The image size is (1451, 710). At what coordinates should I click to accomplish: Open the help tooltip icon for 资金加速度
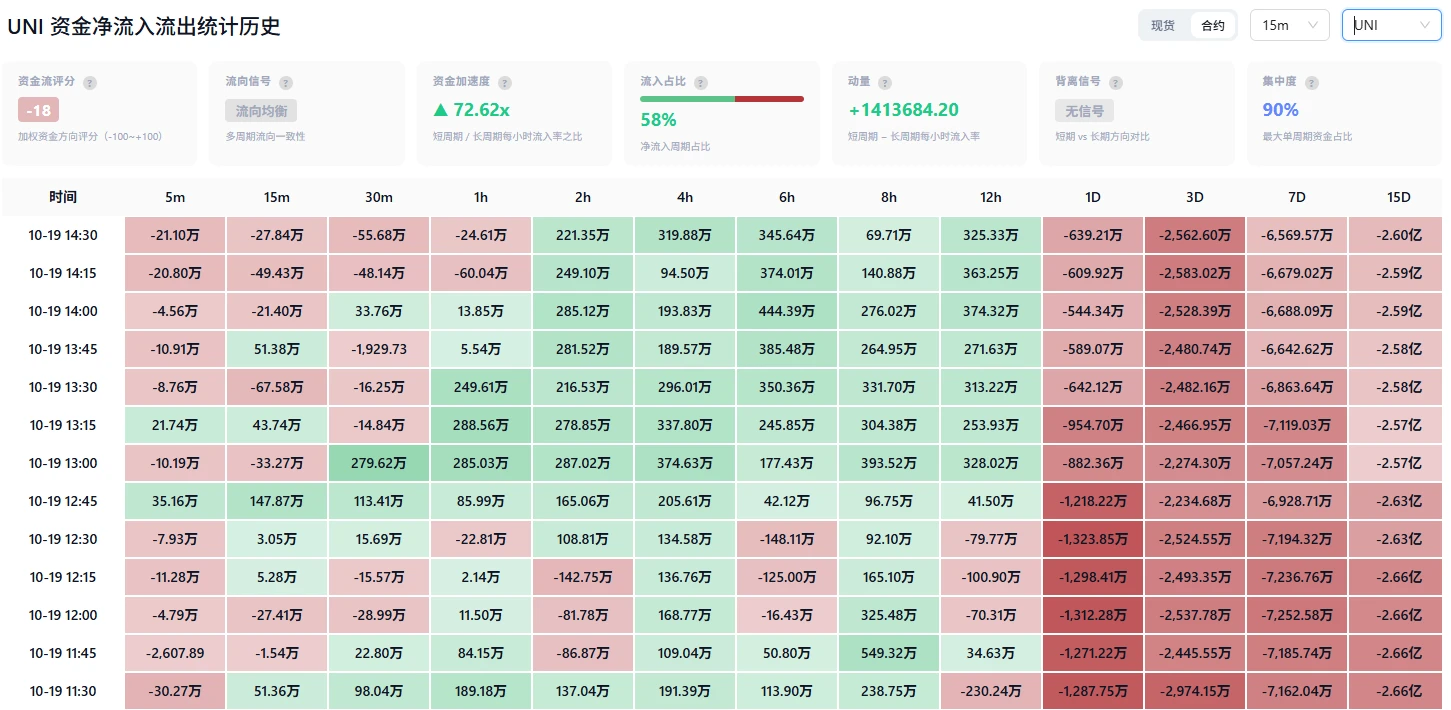point(505,83)
